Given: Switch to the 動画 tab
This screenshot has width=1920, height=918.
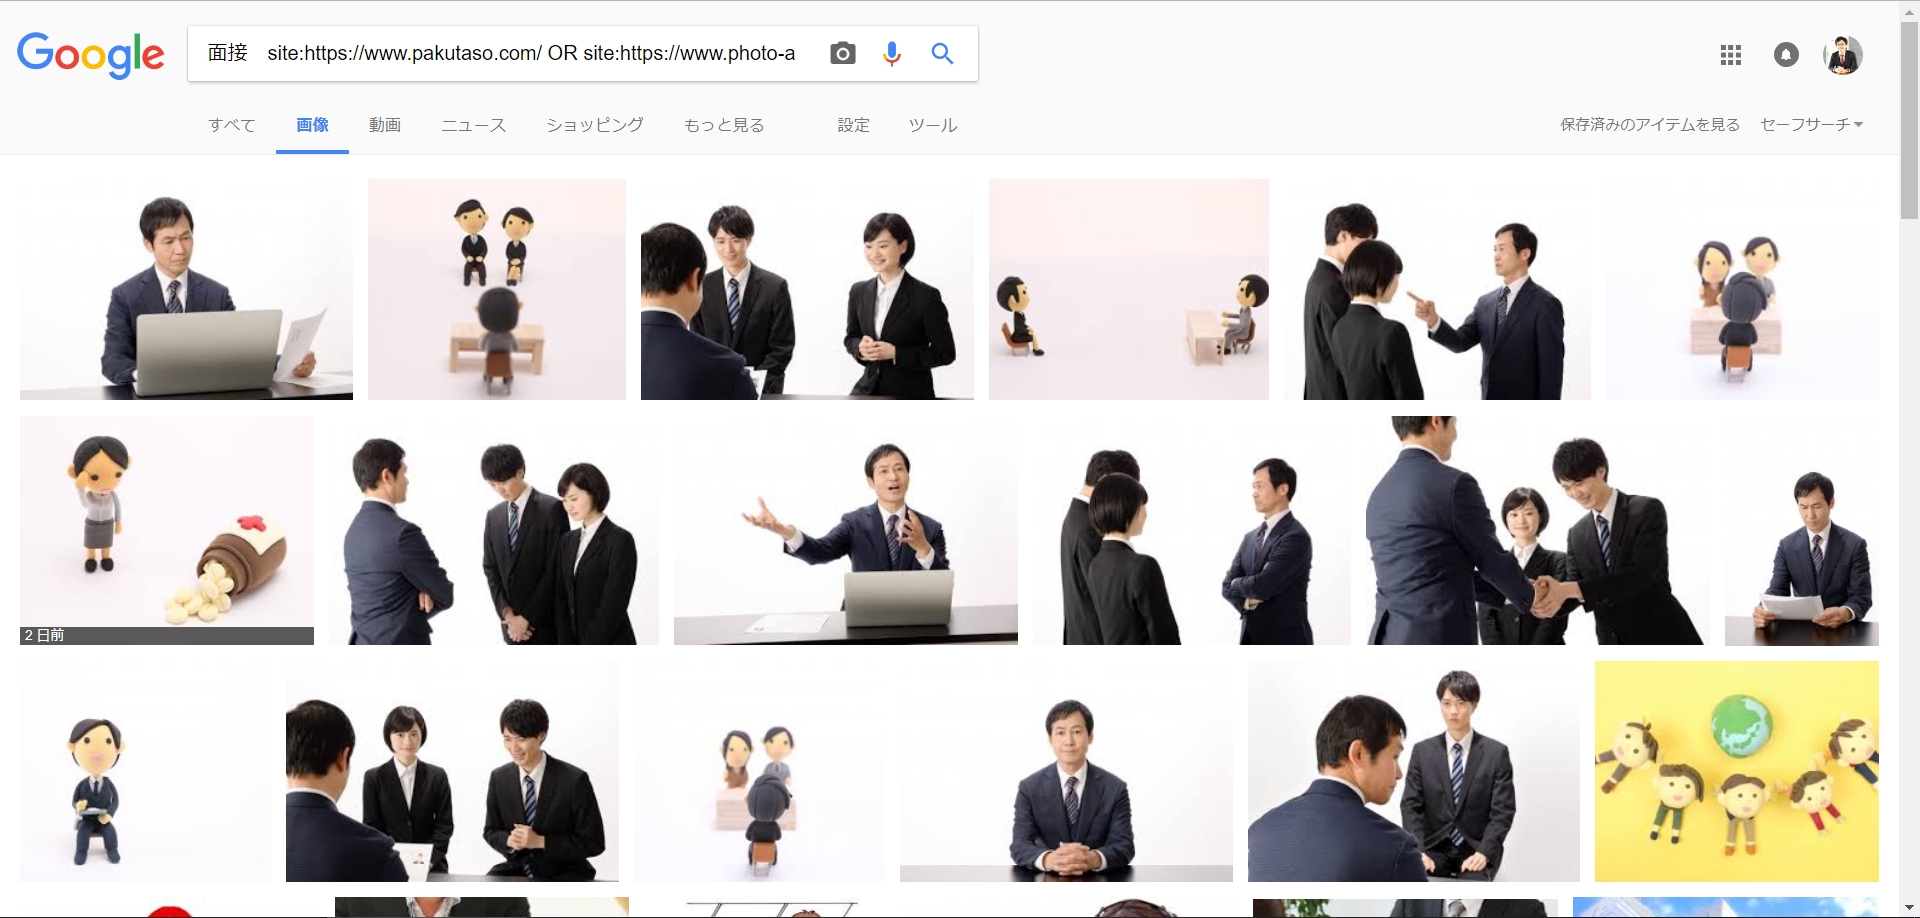Looking at the screenshot, I should point(385,125).
